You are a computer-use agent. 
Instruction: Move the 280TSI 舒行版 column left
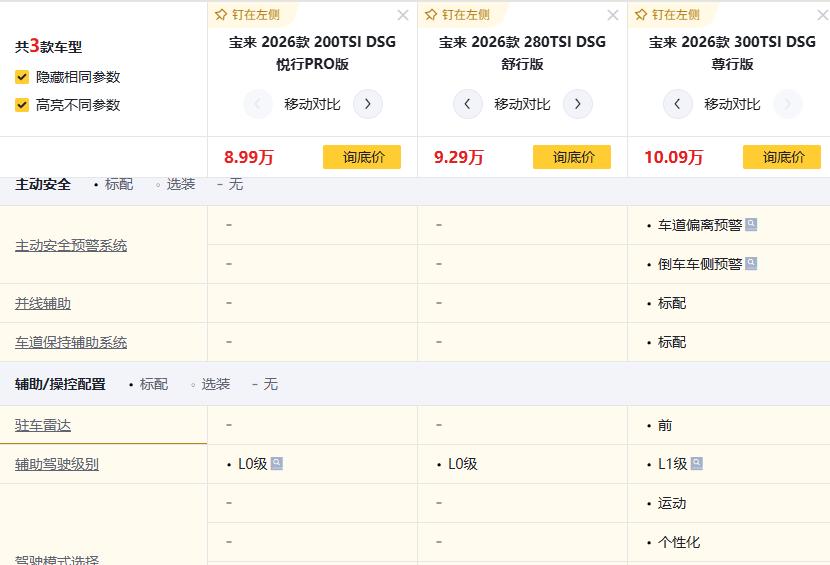coord(468,104)
